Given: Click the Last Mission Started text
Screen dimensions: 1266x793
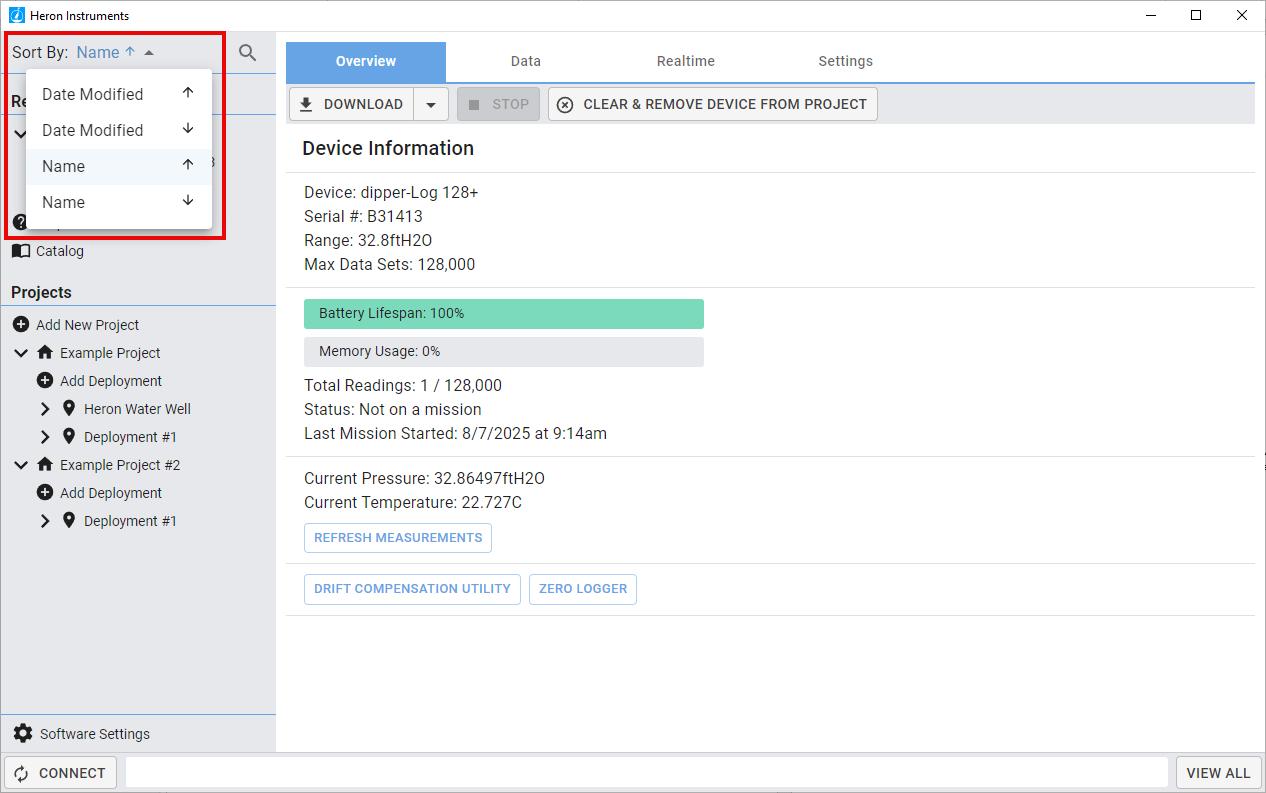Looking at the screenshot, I should [455, 434].
